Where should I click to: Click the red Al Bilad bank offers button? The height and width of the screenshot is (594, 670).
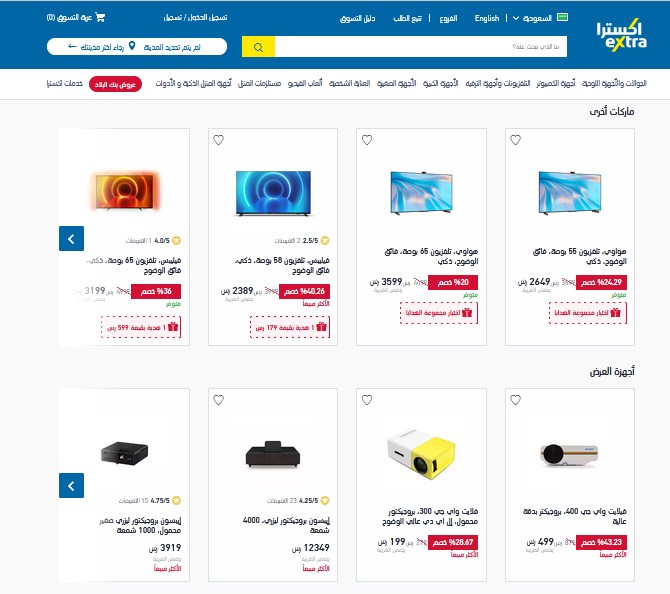click(x=115, y=84)
